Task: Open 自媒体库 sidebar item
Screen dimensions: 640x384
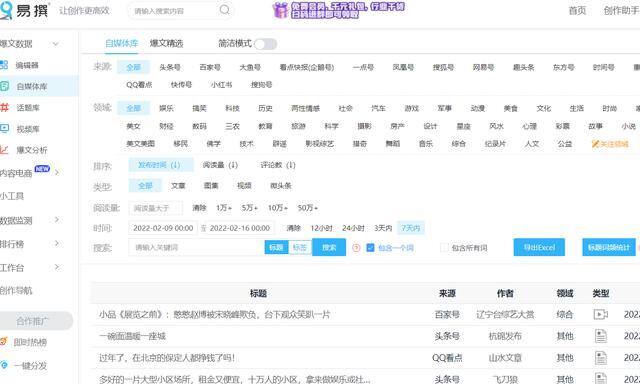Action: point(31,87)
